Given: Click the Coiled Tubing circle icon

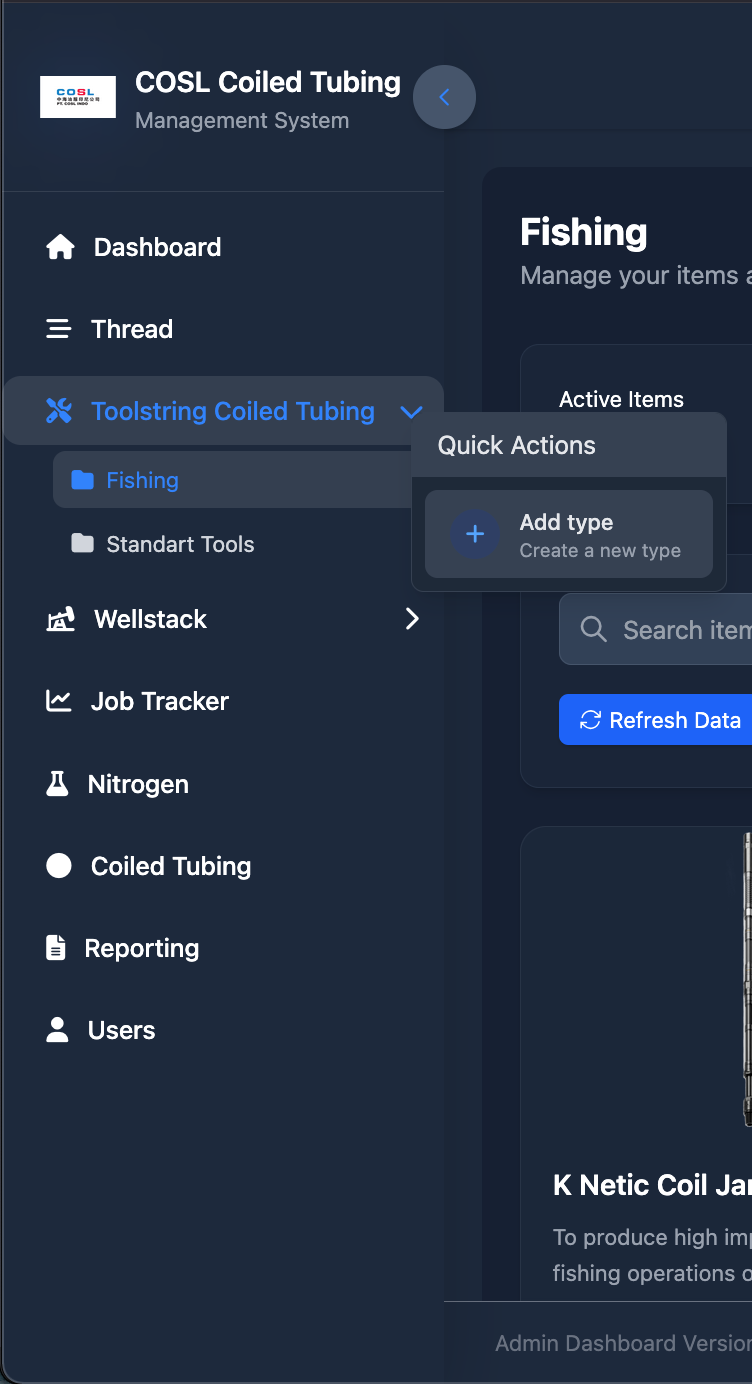Looking at the screenshot, I should [60, 865].
